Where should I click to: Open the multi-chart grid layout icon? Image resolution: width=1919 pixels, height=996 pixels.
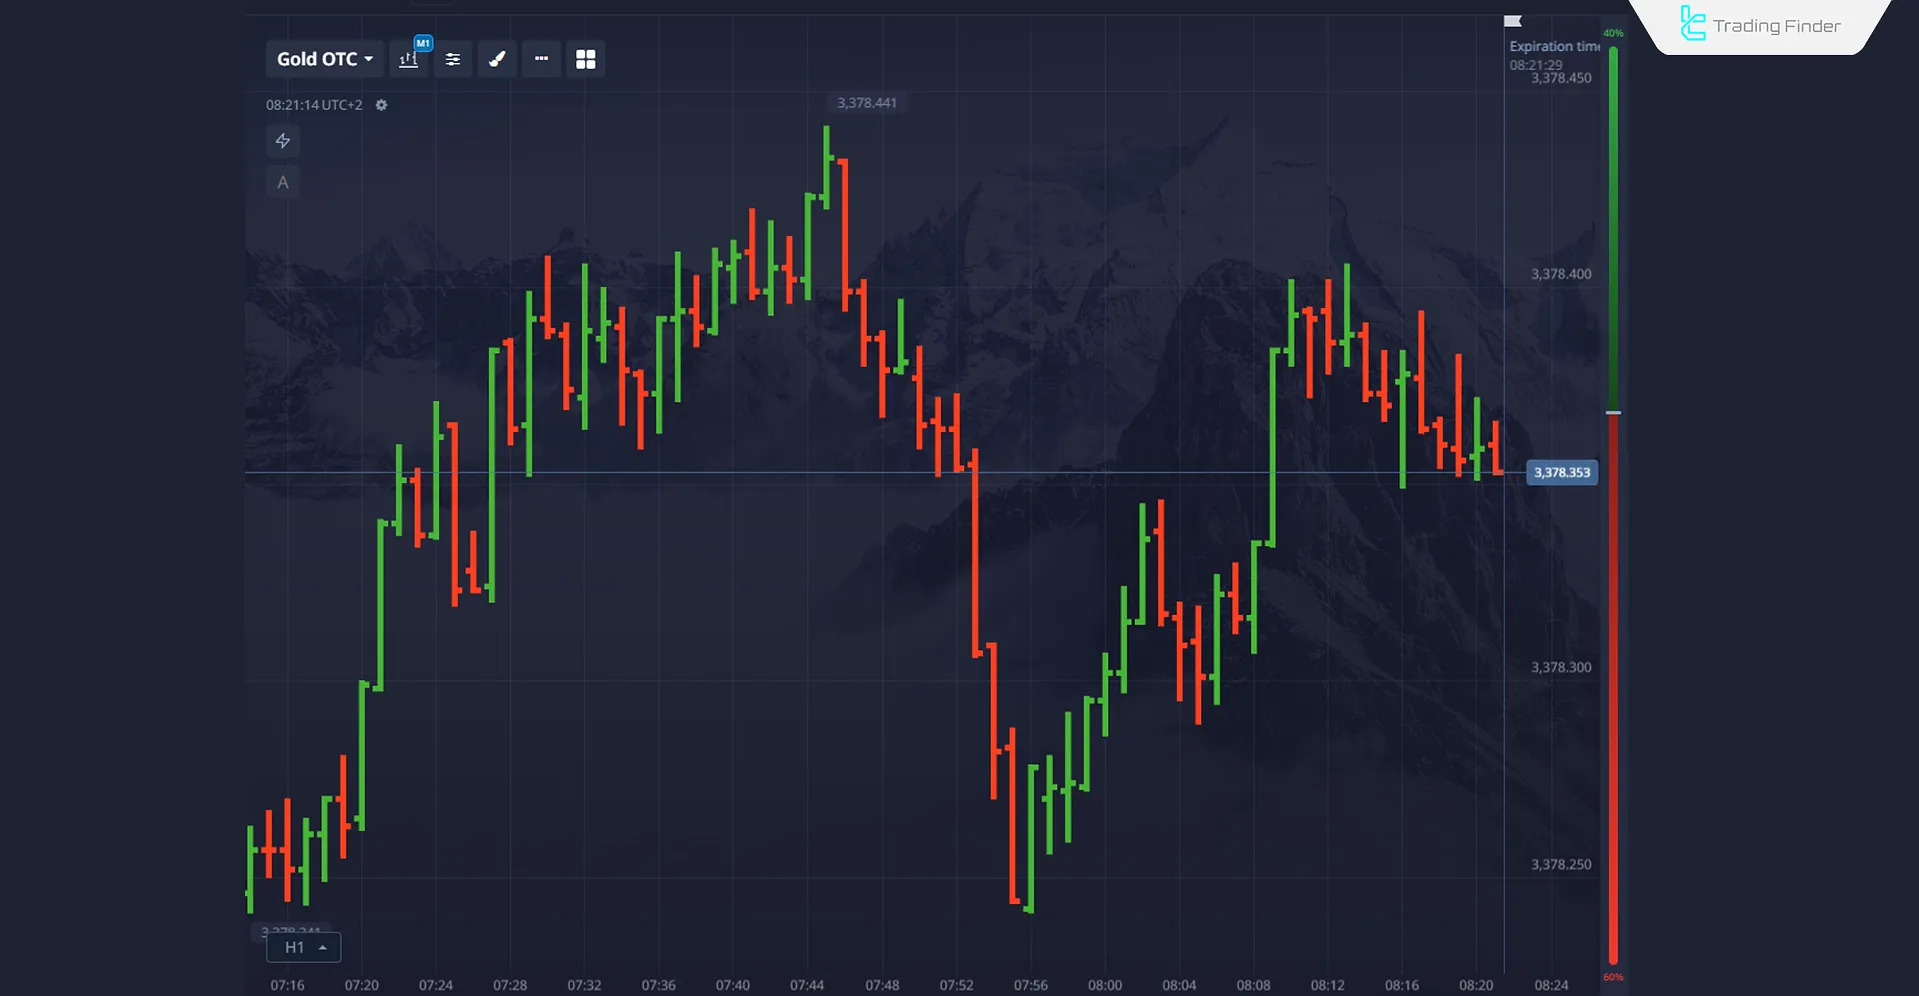click(x=586, y=59)
